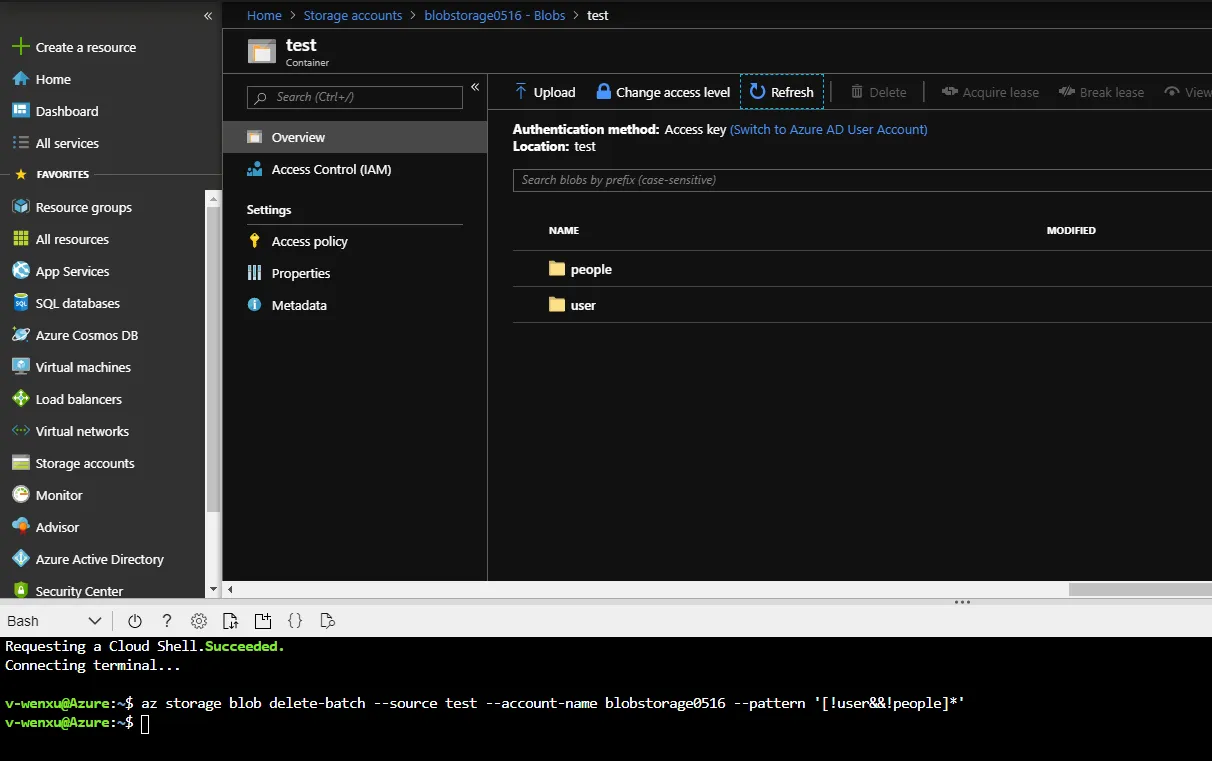Select the Overview menu item
Image resolution: width=1212 pixels, height=761 pixels.
[x=355, y=137]
